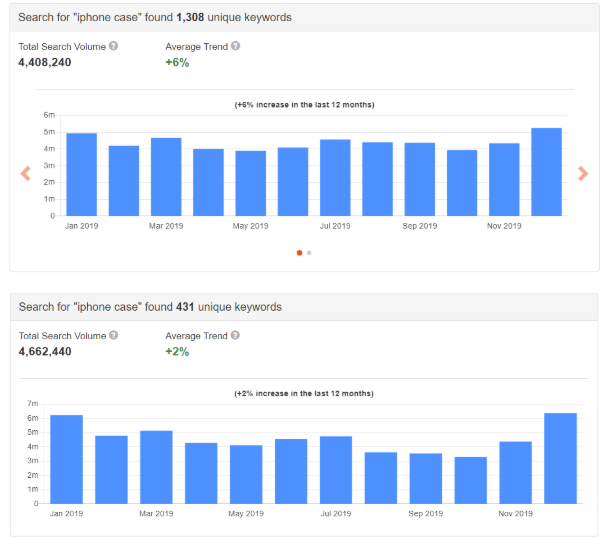Select the May 2019 bar in top chart

pos(251,183)
